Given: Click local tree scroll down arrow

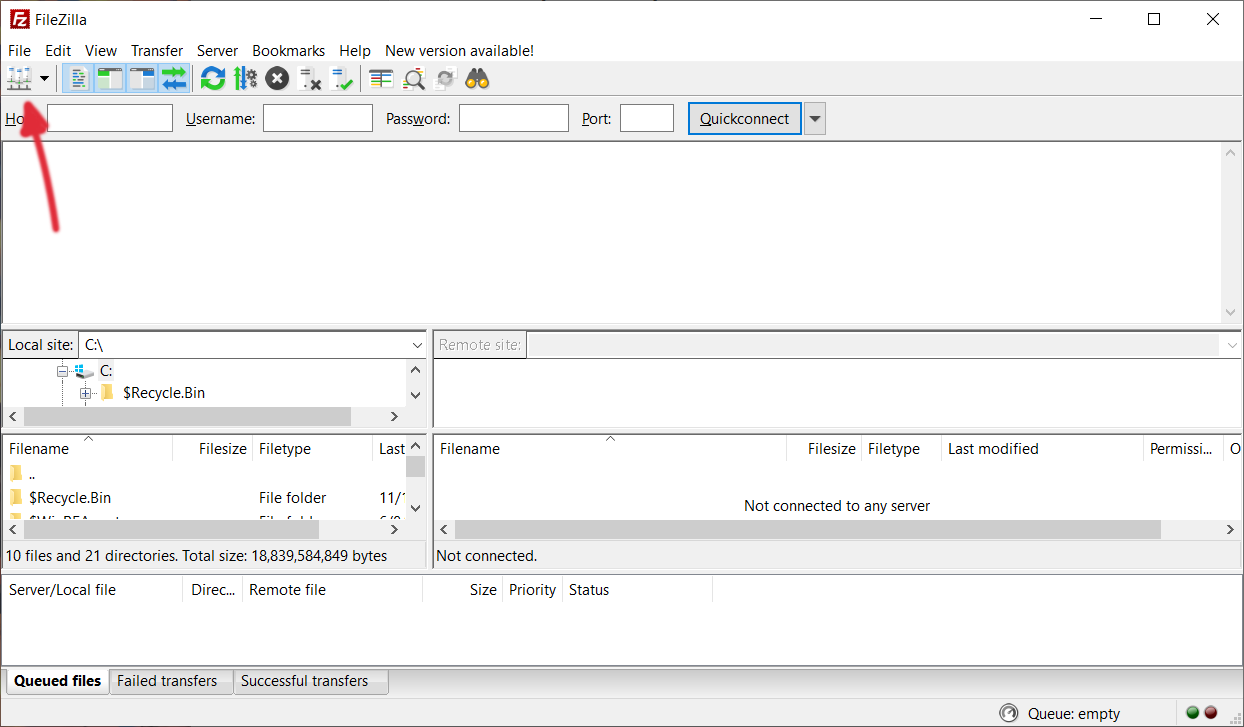Looking at the screenshot, I should point(416,394).
